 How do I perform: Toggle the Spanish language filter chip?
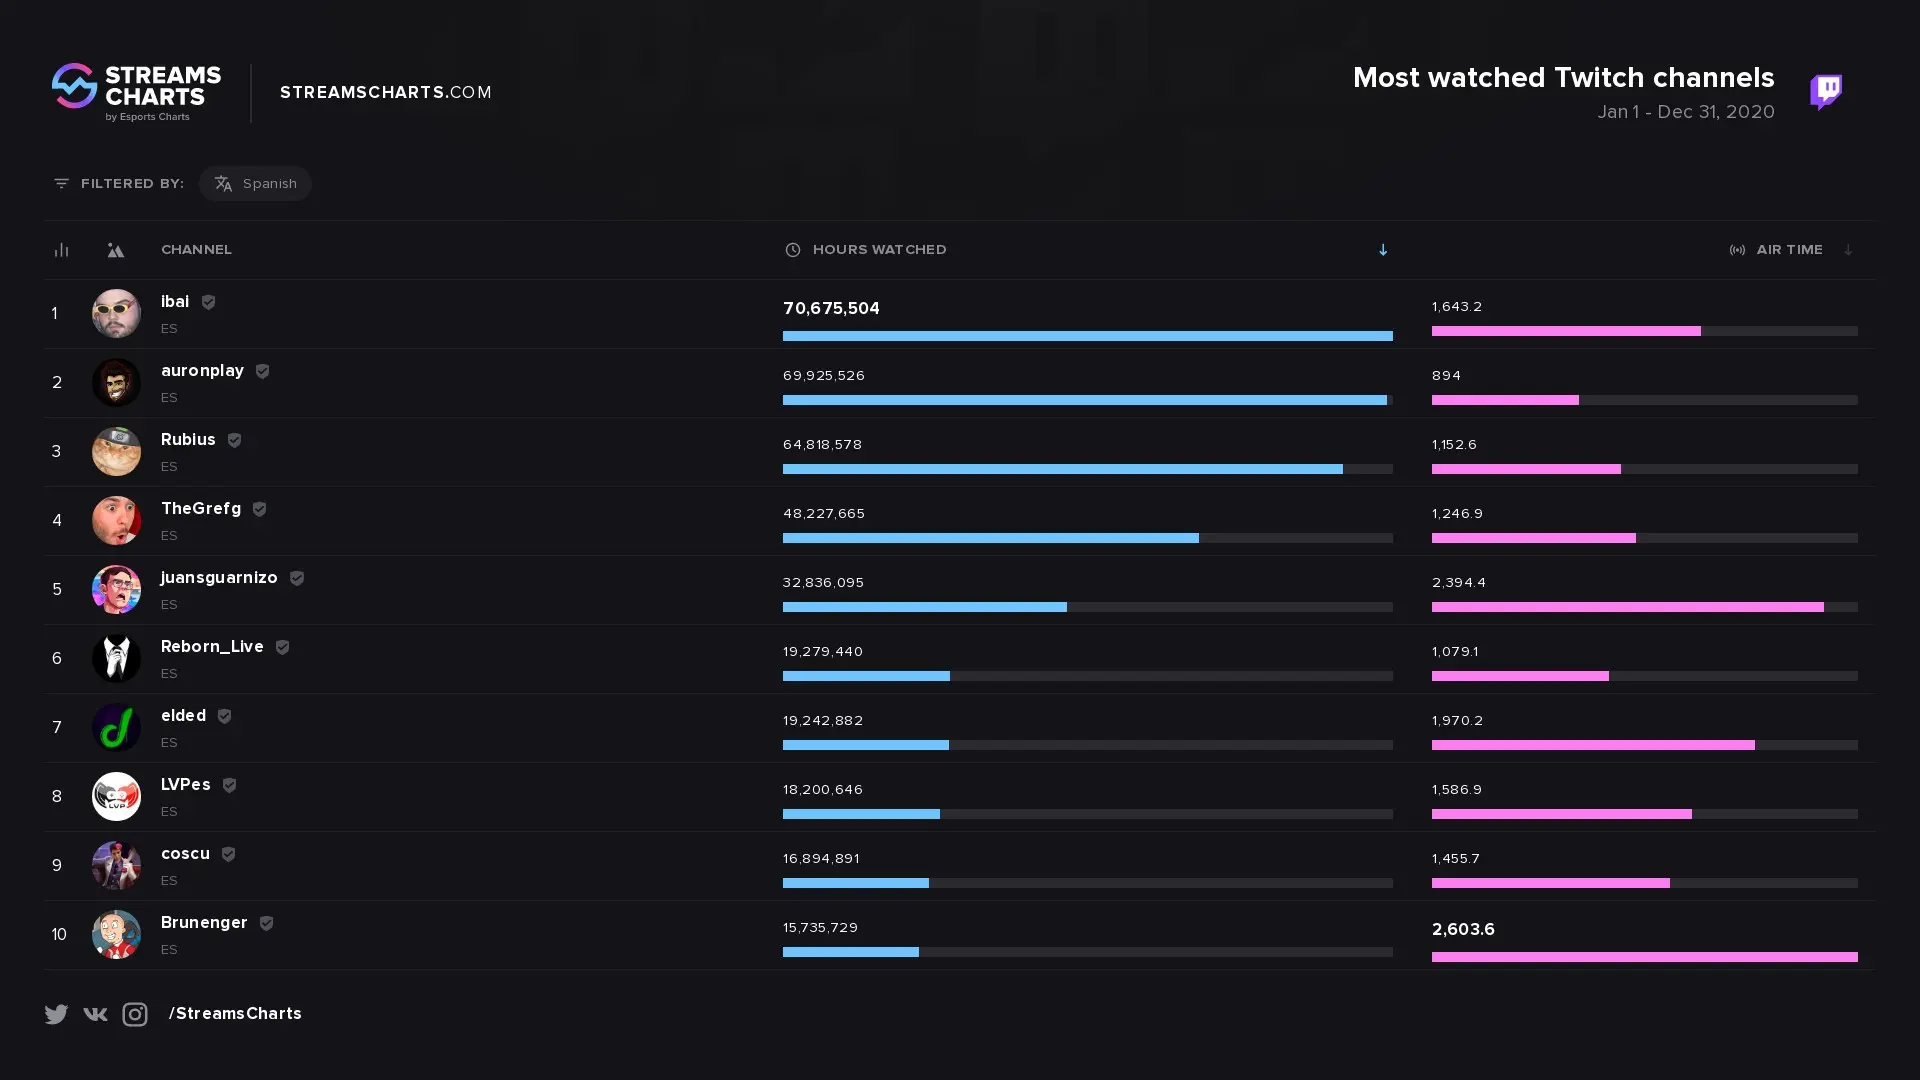coord(255,184)
